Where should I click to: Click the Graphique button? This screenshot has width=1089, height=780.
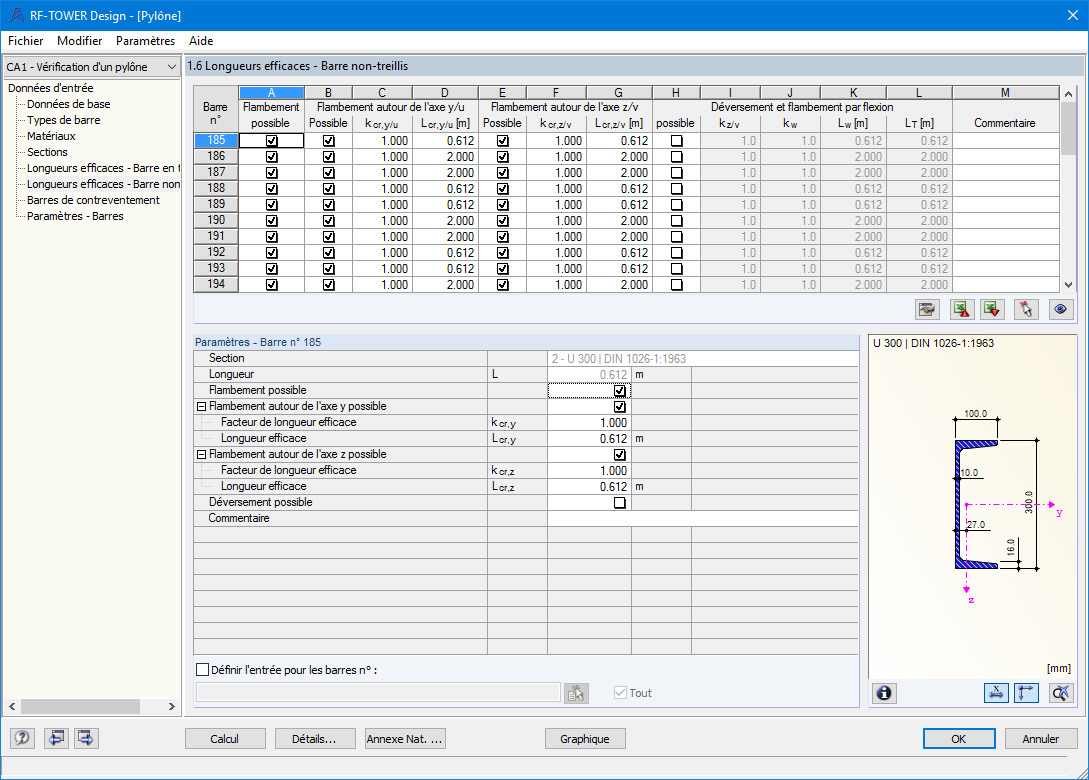(585, 739)
